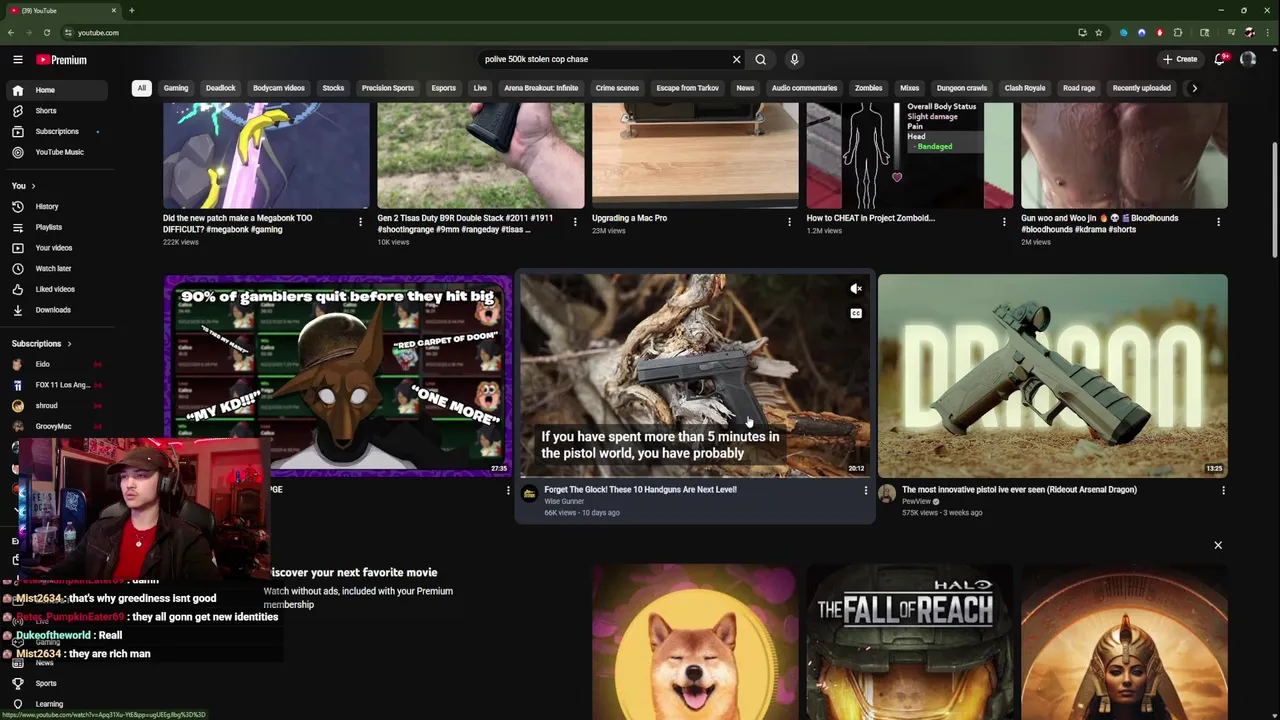Open options for Project Zomboid short
Image resolution: width=1280 pixels, height=720 pixels.
[1004, 222]
